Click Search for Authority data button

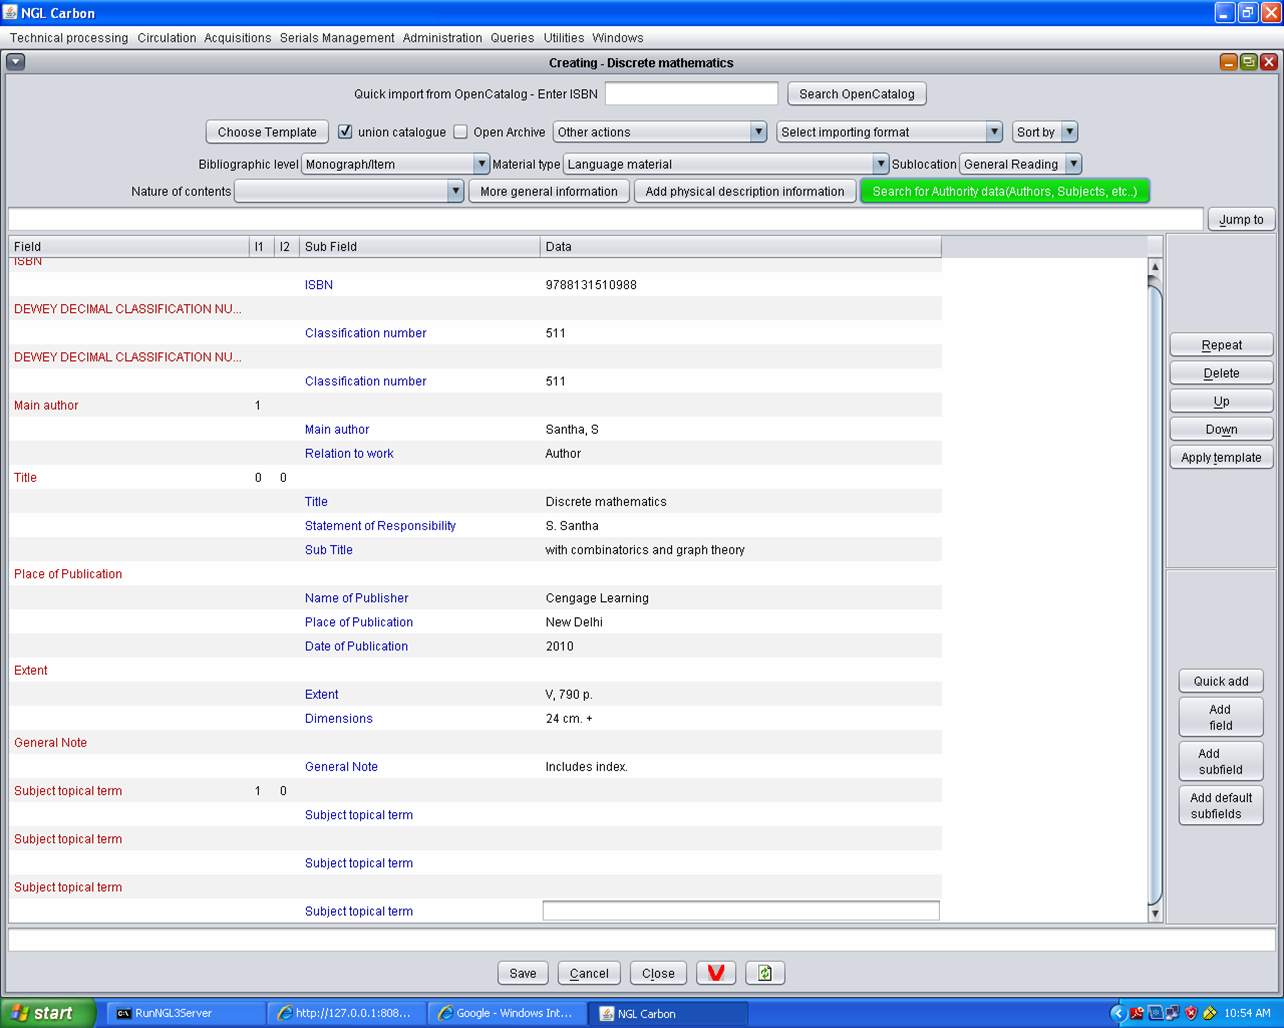(1004, 191)
